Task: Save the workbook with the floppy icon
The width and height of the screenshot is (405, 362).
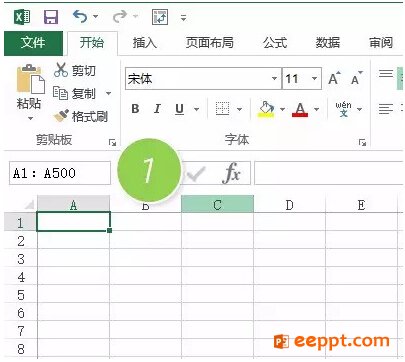Action: point(51,17)
